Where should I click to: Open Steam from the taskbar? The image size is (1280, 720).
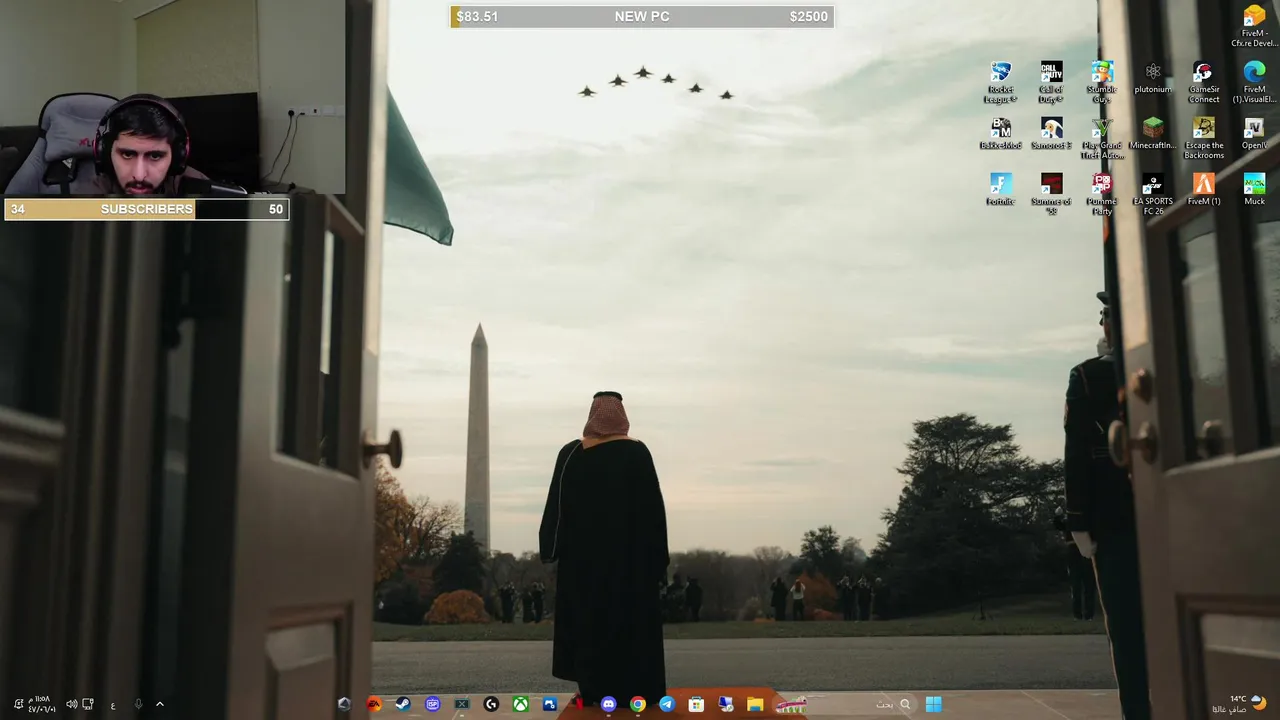pyautogui.click(x=403, y=704)
